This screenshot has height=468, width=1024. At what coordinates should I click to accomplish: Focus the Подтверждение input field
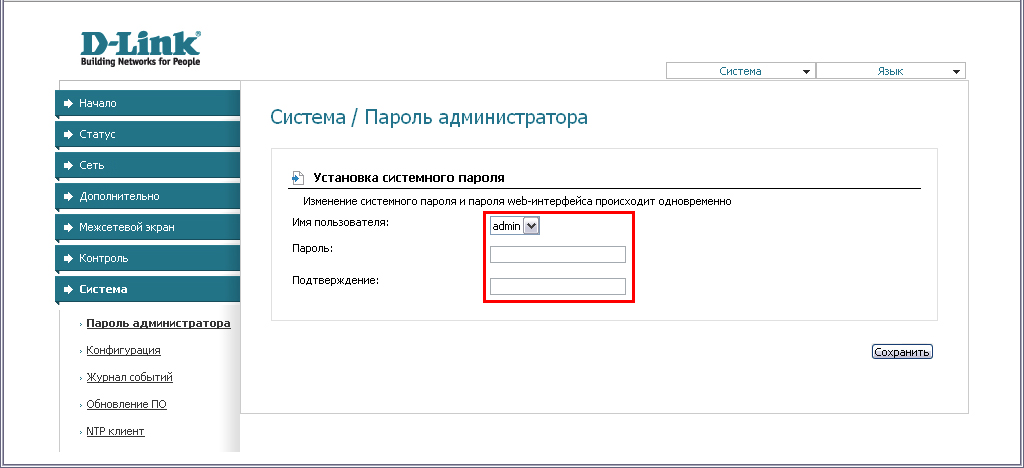[x=558, y=287]
